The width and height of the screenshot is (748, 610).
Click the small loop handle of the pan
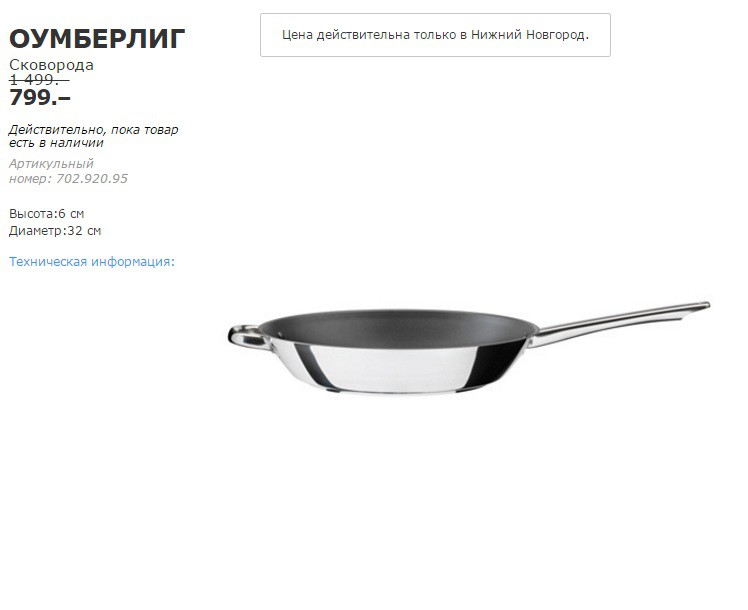point(248,336)
